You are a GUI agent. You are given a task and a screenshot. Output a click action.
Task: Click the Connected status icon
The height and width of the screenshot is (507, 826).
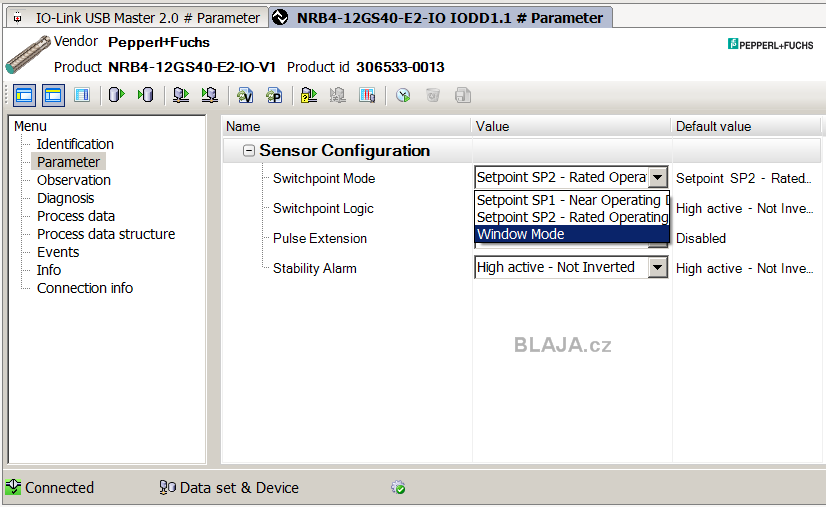[13, 487]
